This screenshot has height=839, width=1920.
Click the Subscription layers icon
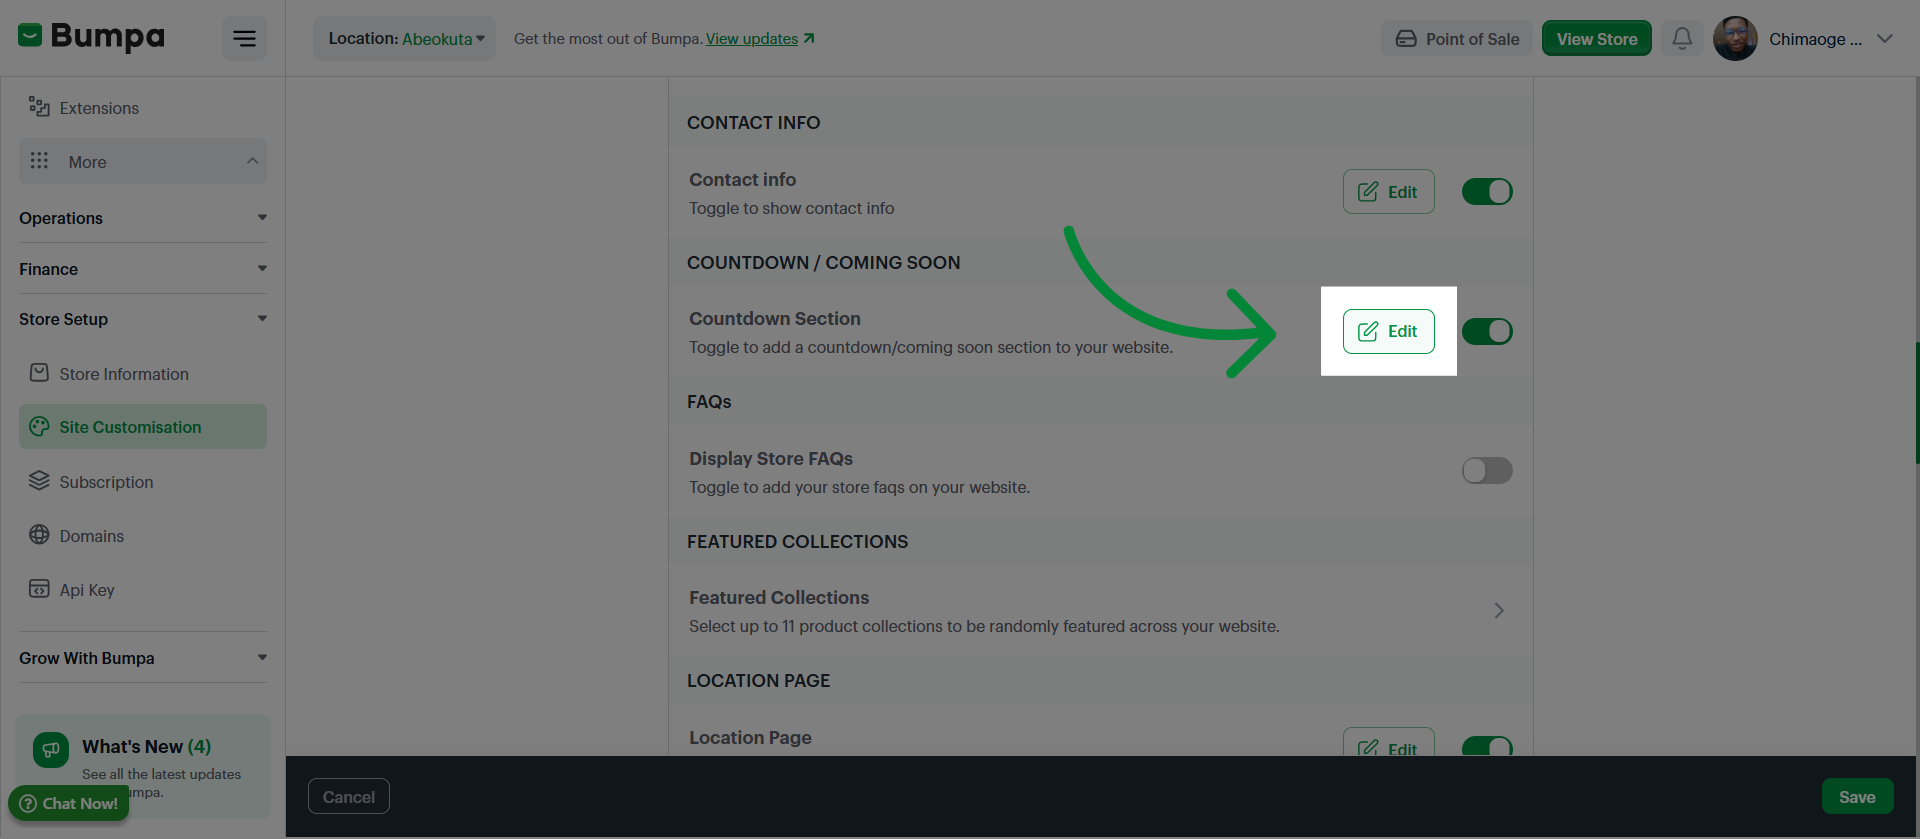(x=39, y=481)
